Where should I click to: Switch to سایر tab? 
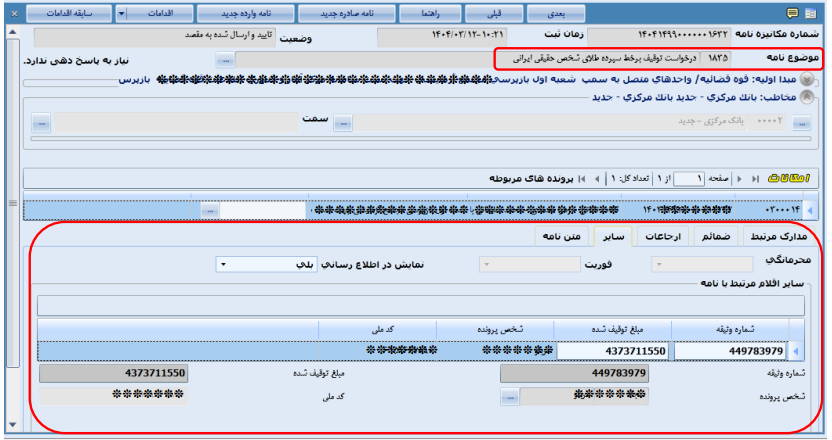click(x=613, y=236)
